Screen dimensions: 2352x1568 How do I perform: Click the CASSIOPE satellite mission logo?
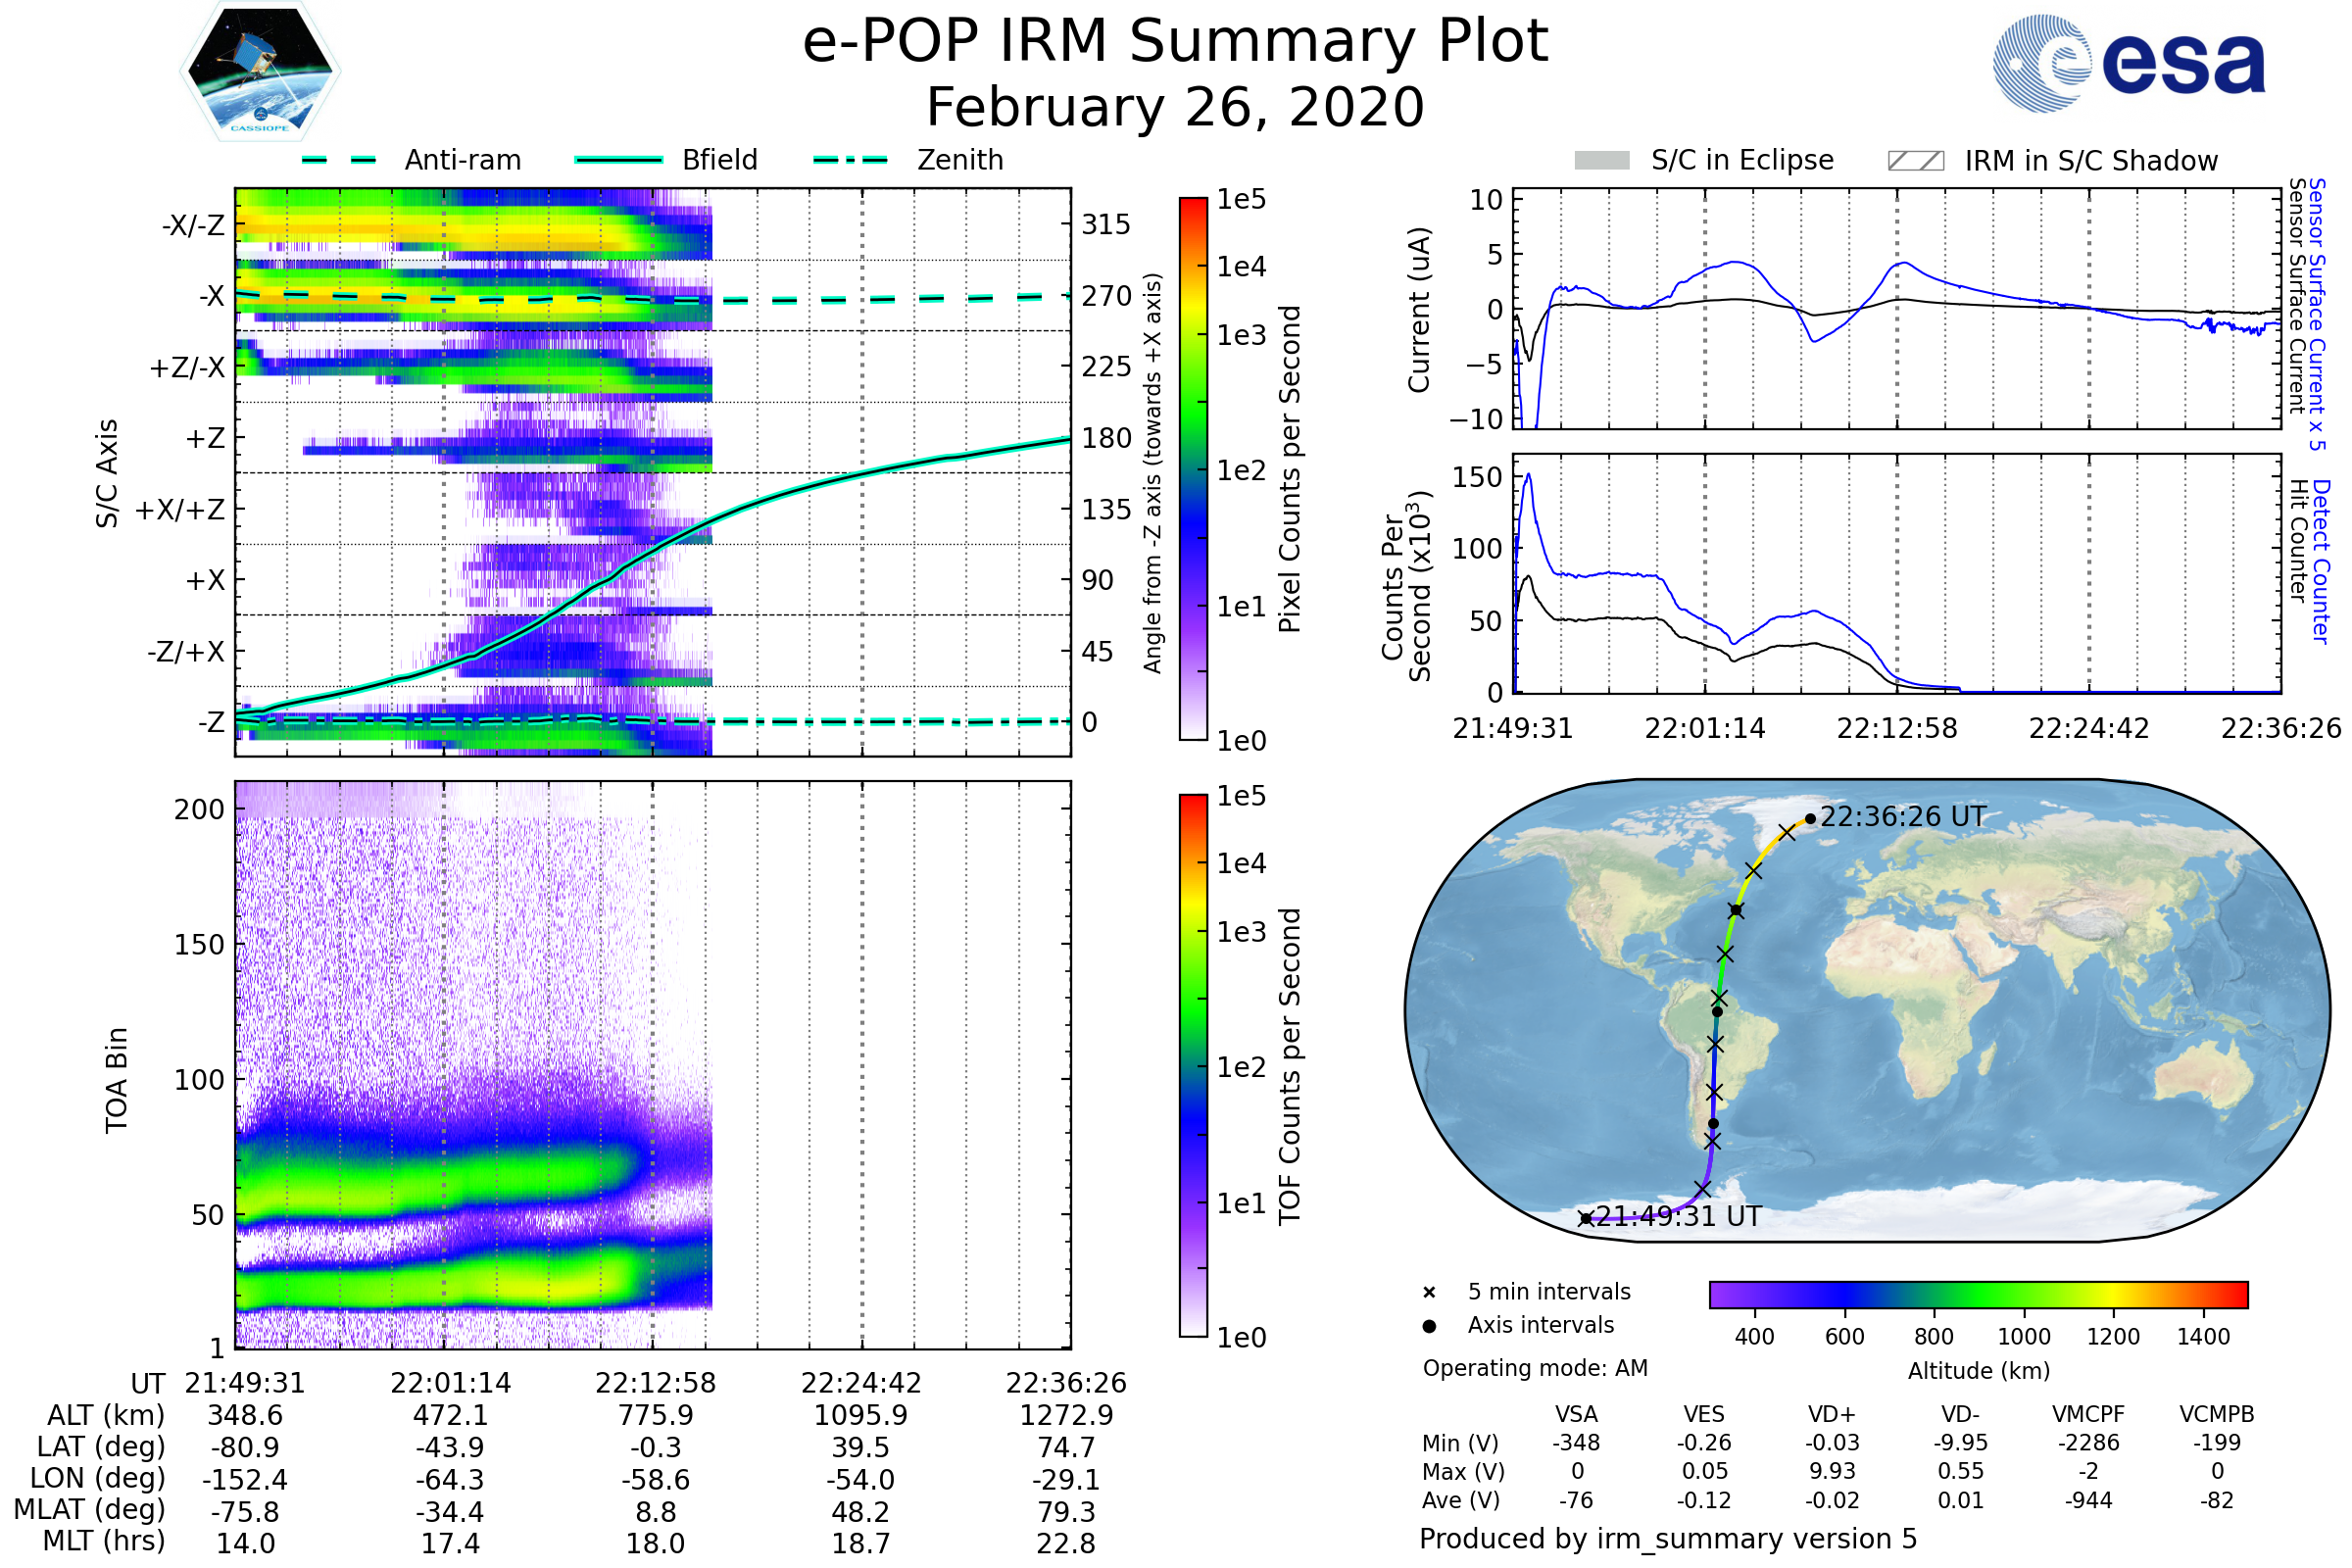[x=260, y=72]
